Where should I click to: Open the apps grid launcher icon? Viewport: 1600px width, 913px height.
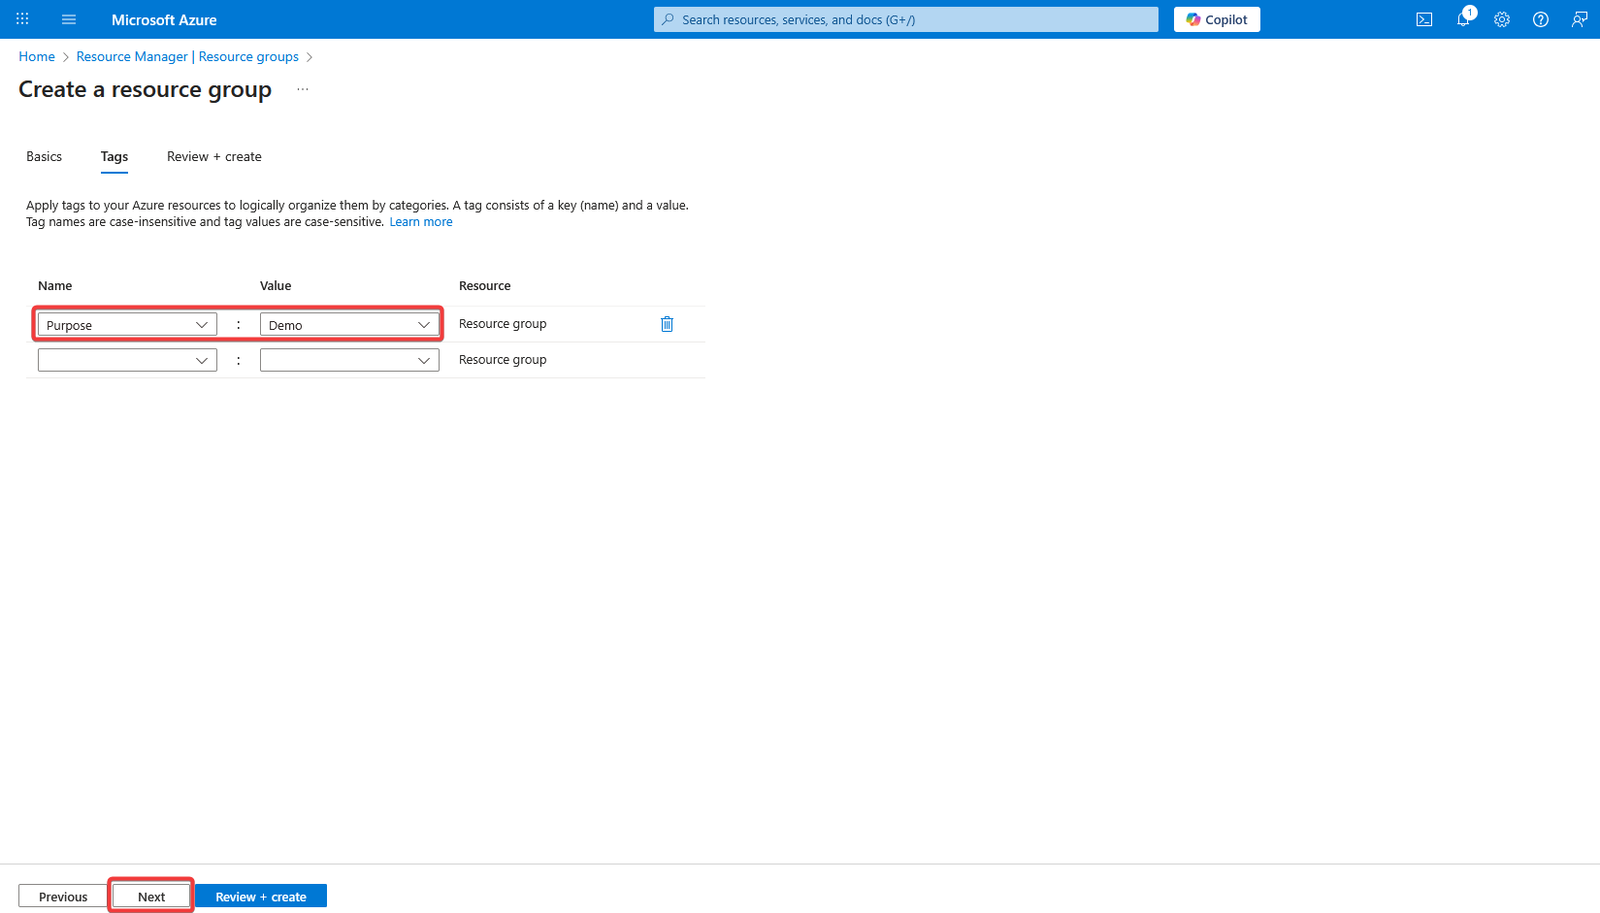coord(22,19)
